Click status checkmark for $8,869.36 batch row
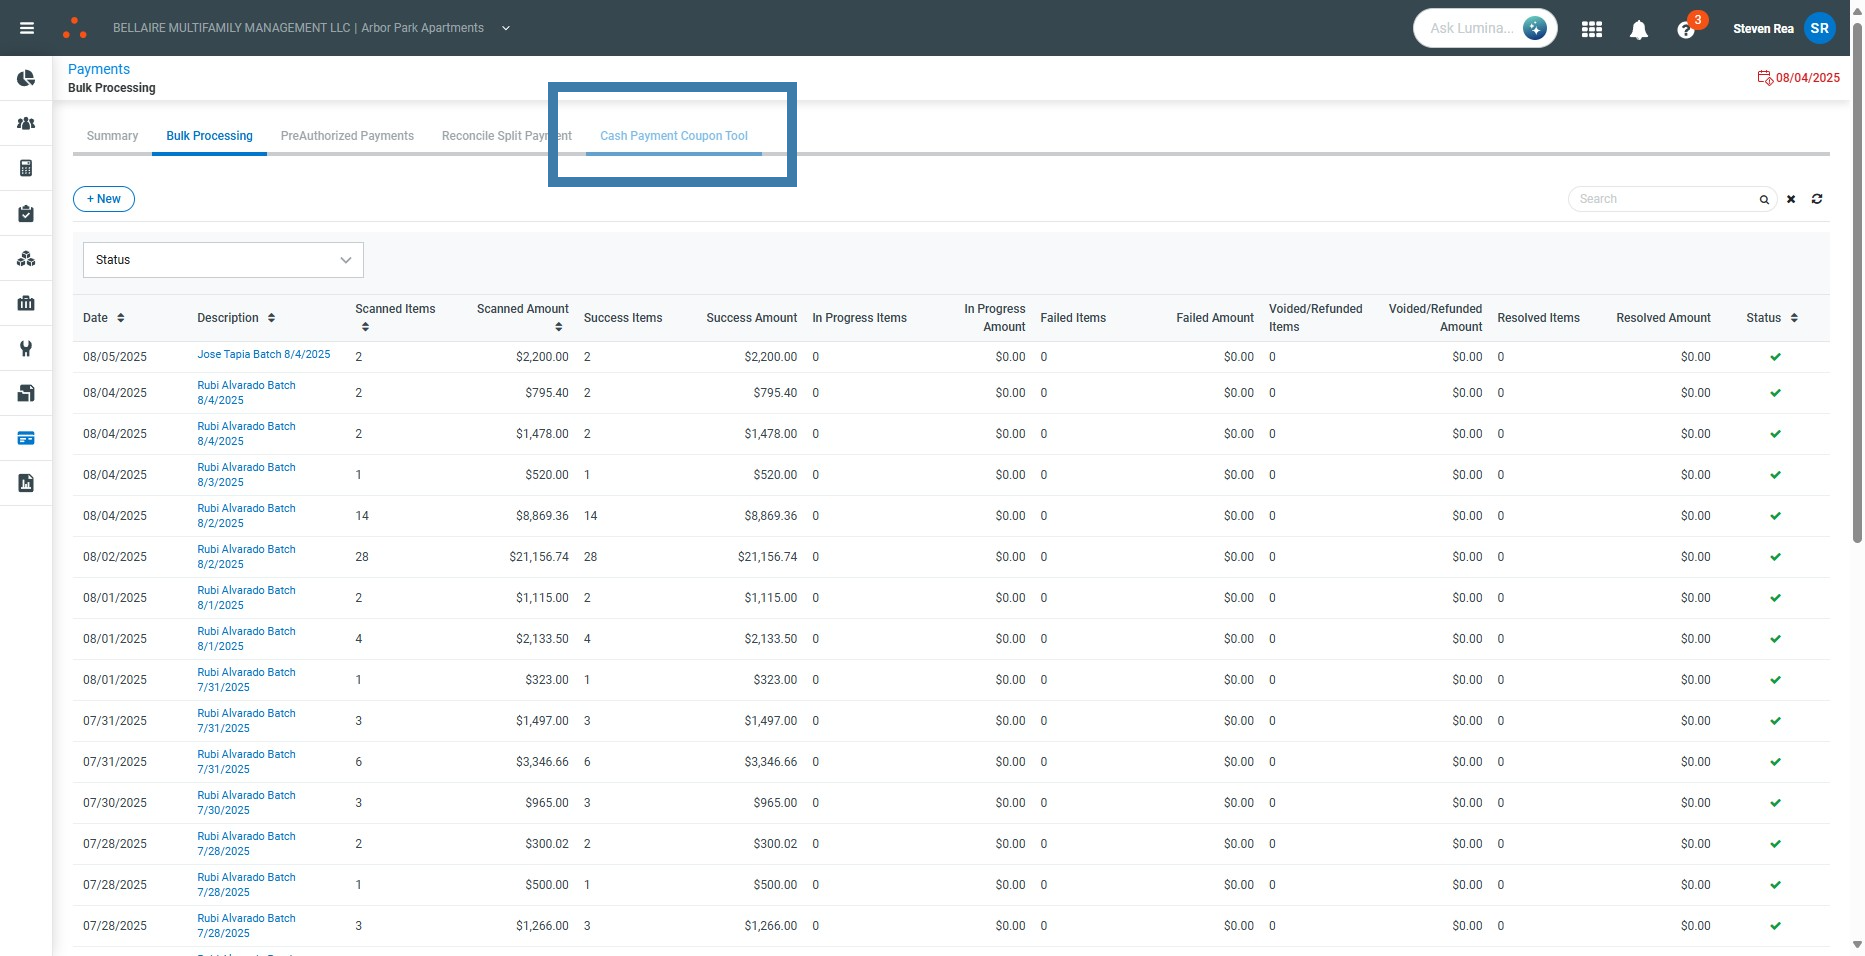 [x=1775, y=516]
